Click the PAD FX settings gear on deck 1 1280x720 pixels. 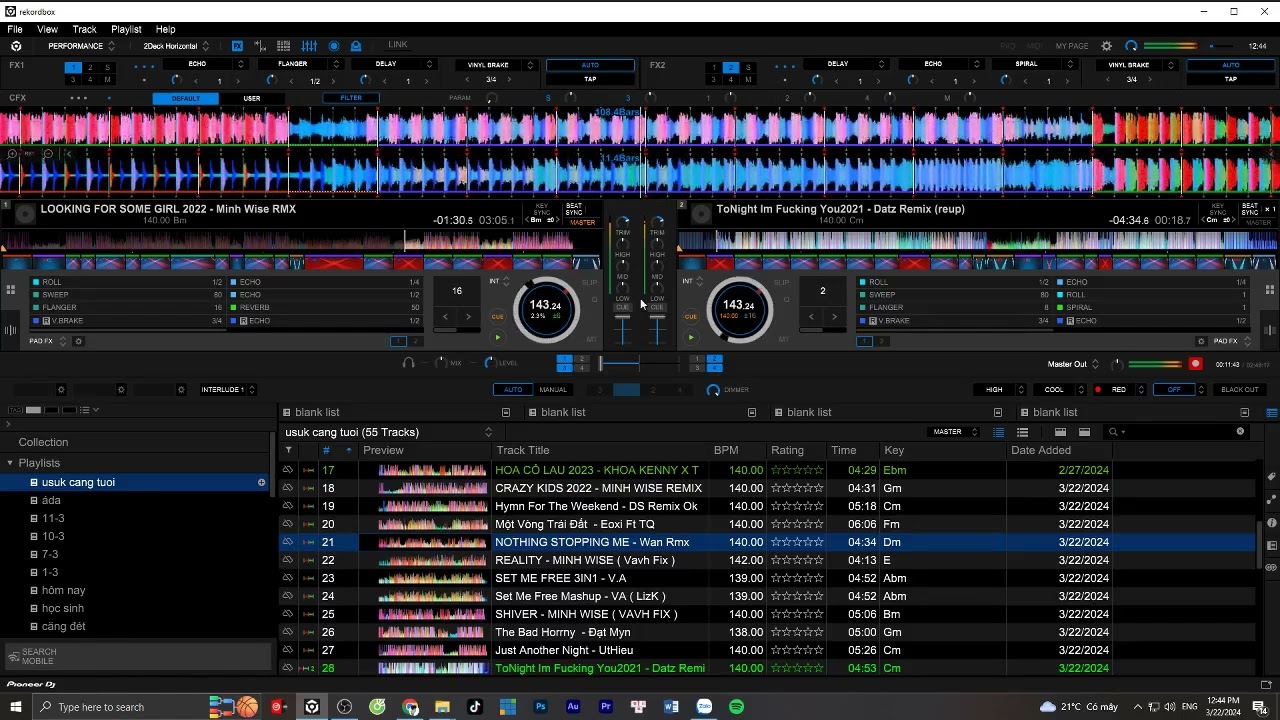79,341
